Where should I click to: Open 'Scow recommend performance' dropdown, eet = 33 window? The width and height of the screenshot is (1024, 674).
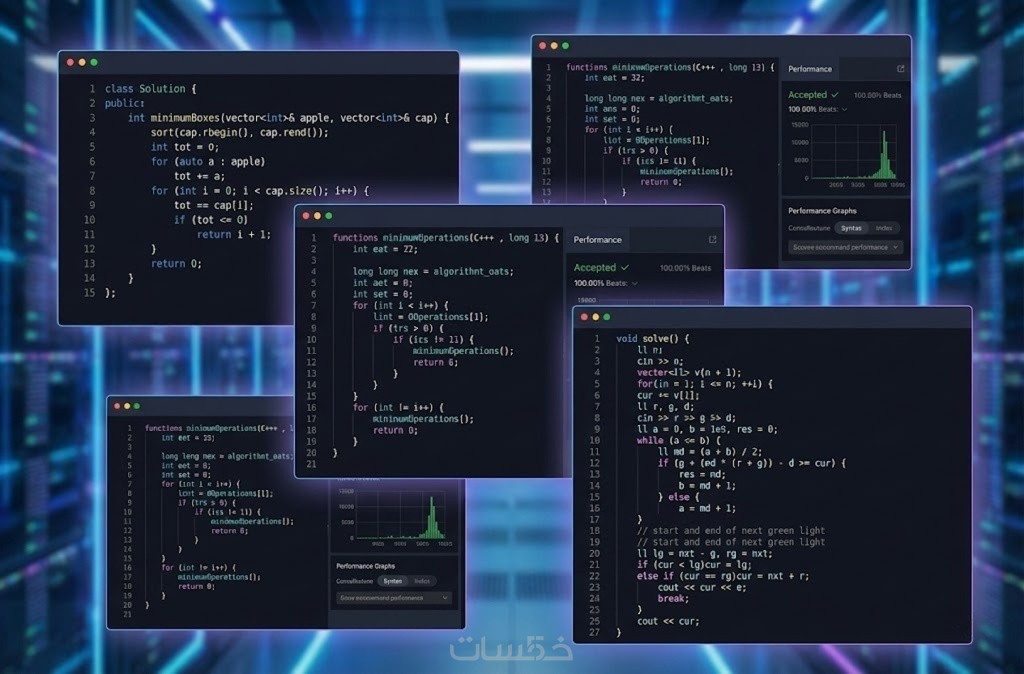tap(394, 598)
